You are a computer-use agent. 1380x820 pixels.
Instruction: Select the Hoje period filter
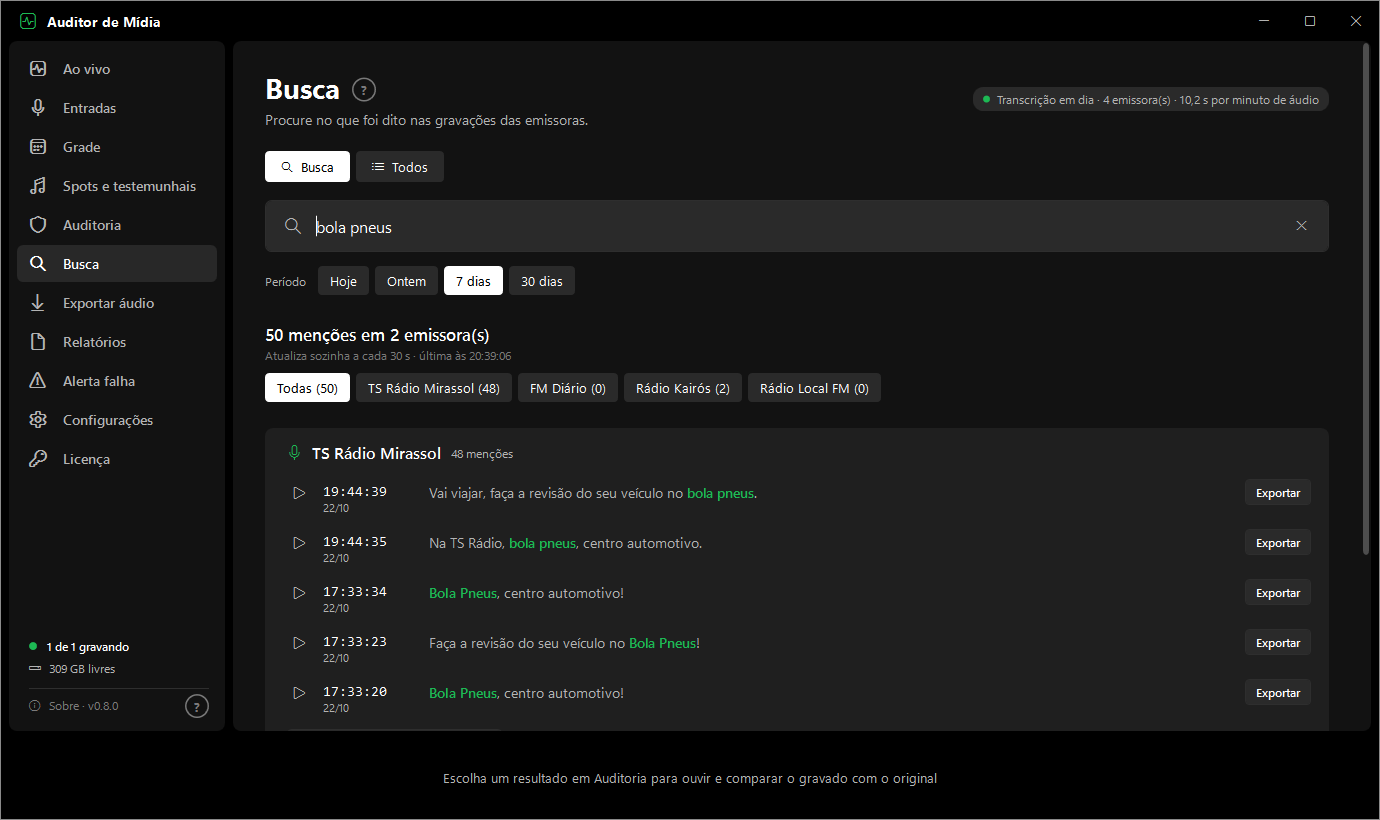pos(343,281)
